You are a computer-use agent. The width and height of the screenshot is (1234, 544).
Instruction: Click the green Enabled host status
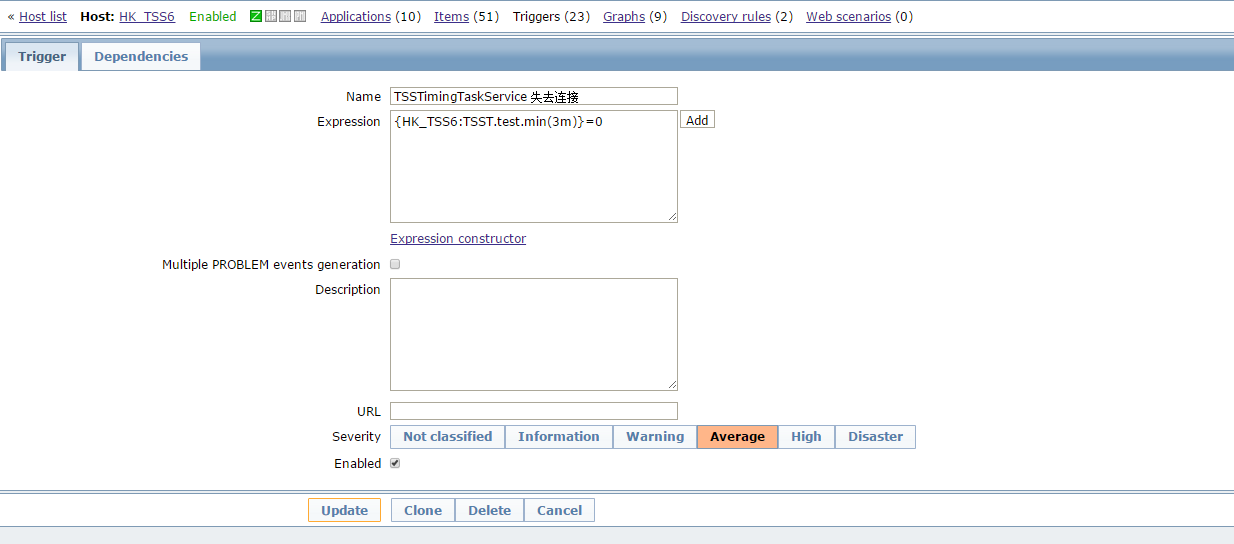pyautogui.click(x=213, y=17)
